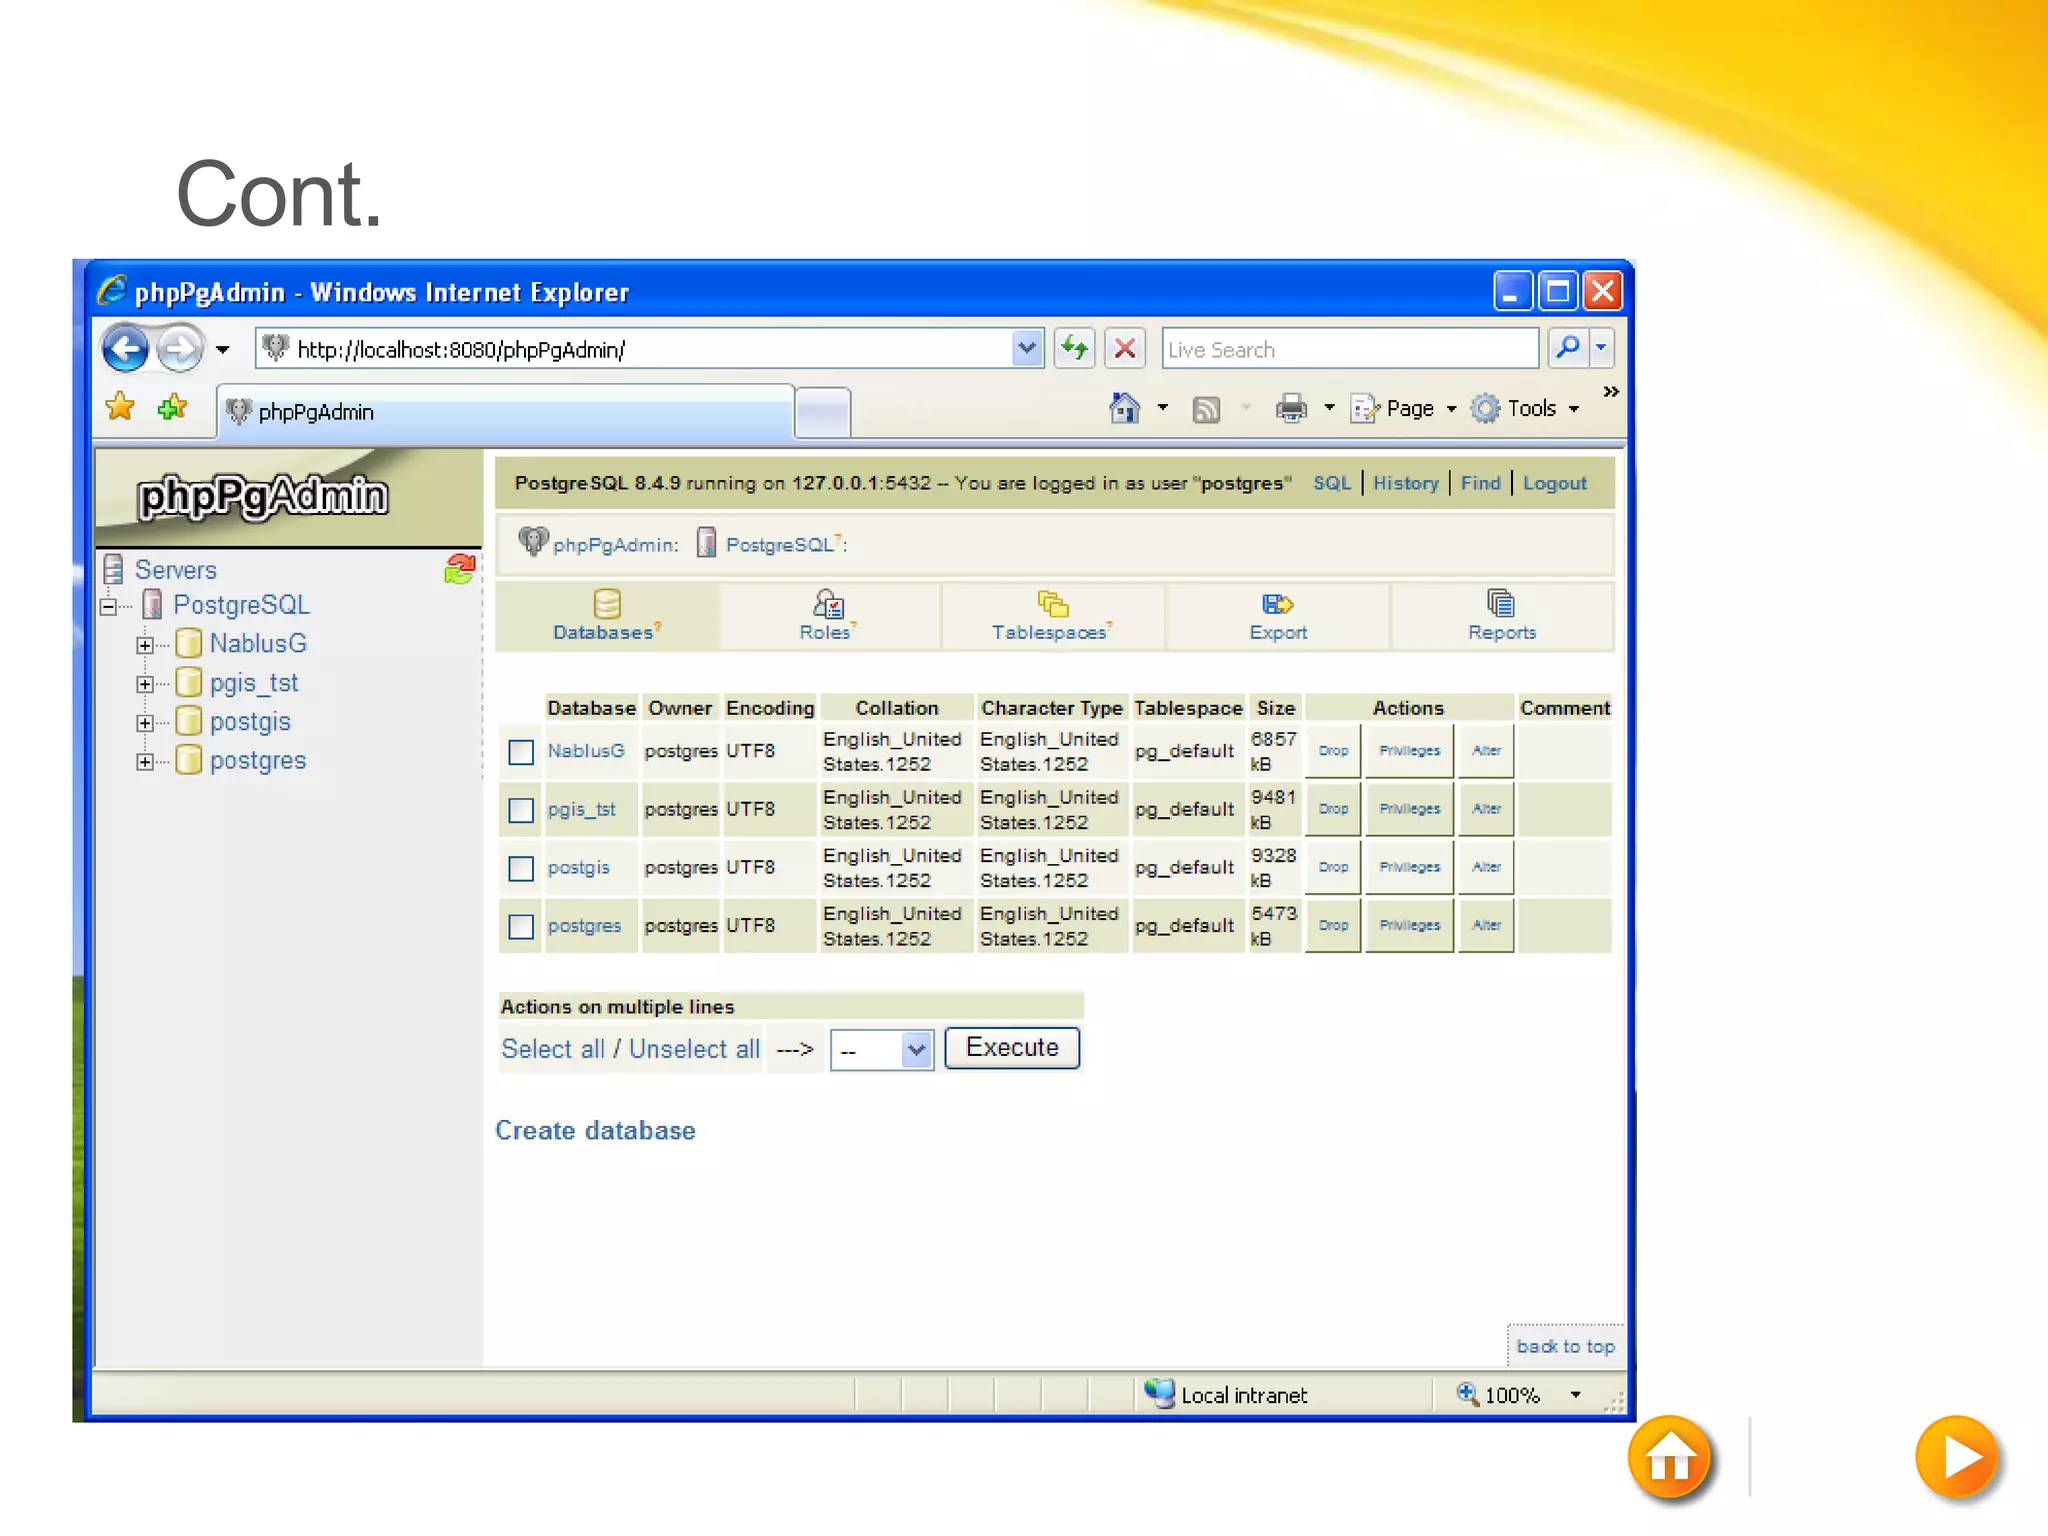The width and height of the screenshot is (2048, 1536).
Task: Click the Create database link
Action: click(595, 1130)
